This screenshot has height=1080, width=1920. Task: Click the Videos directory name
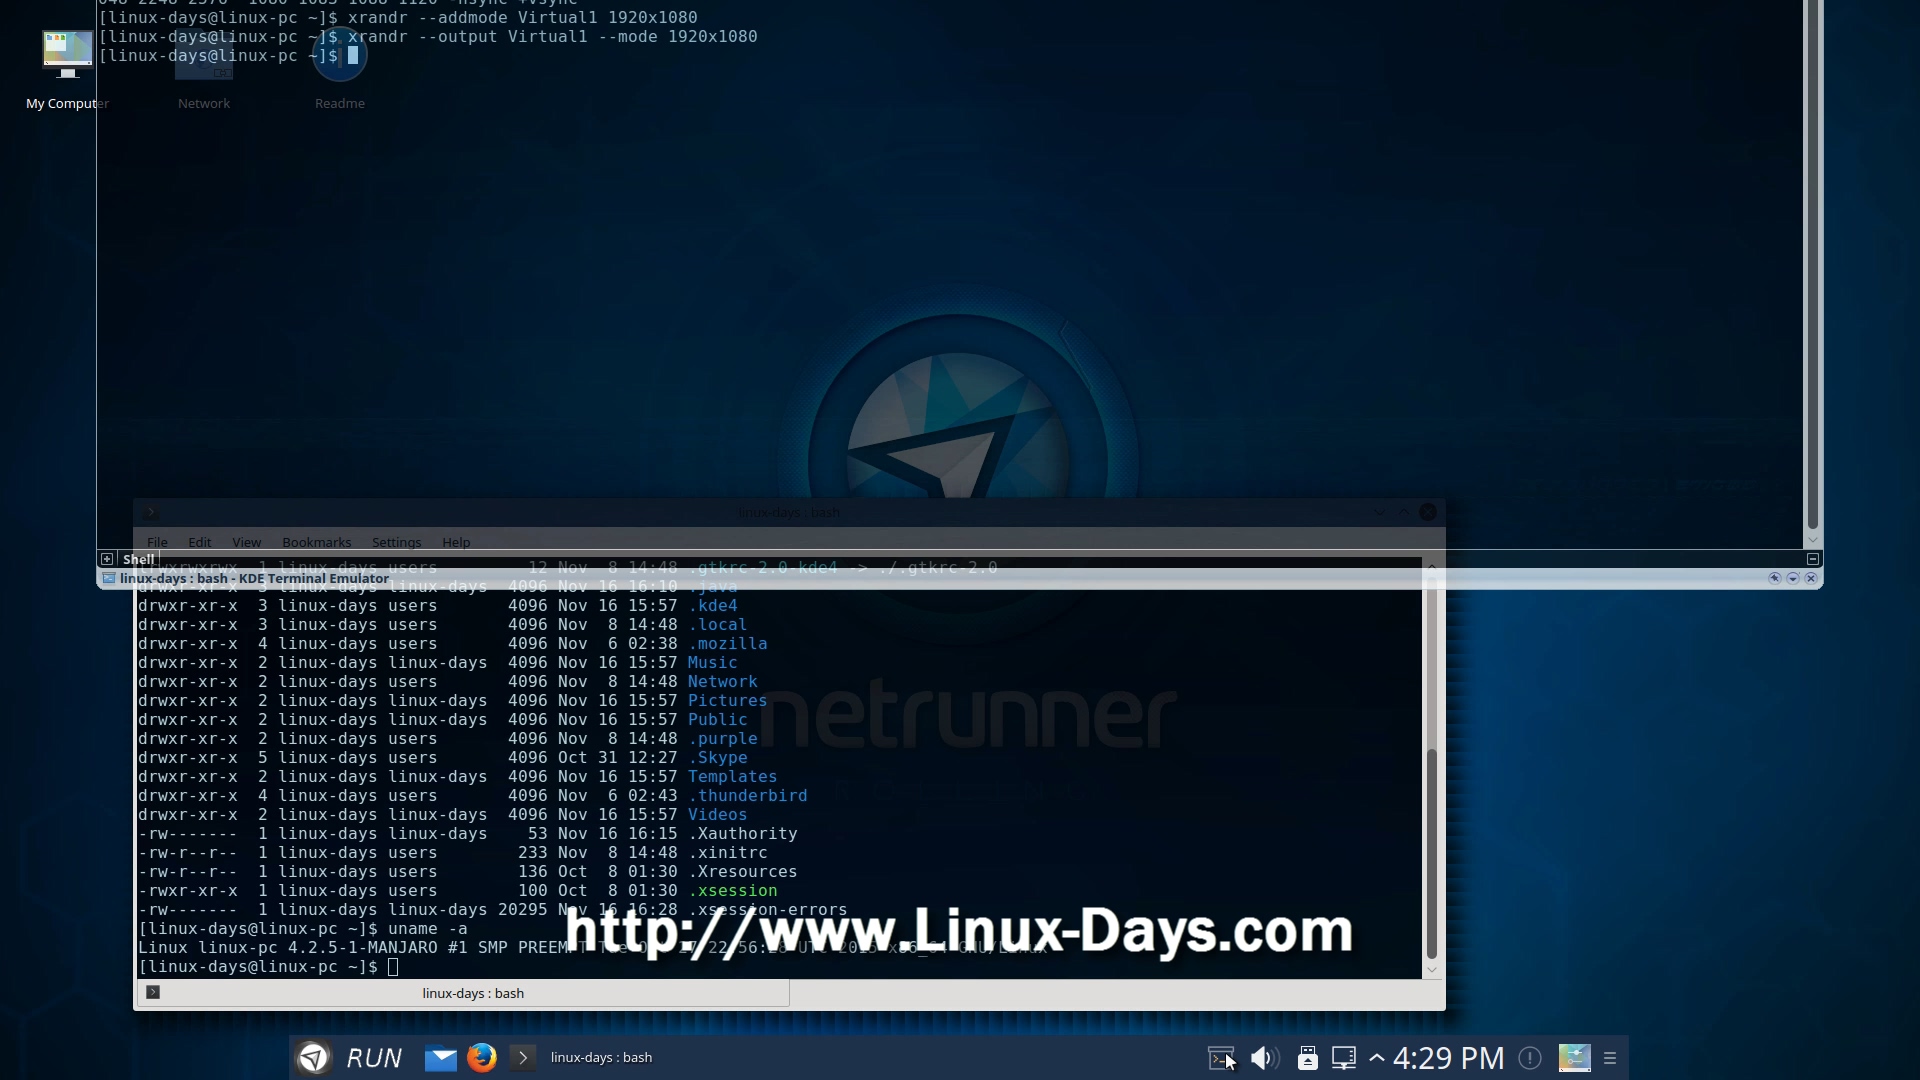tap(717, 815)
